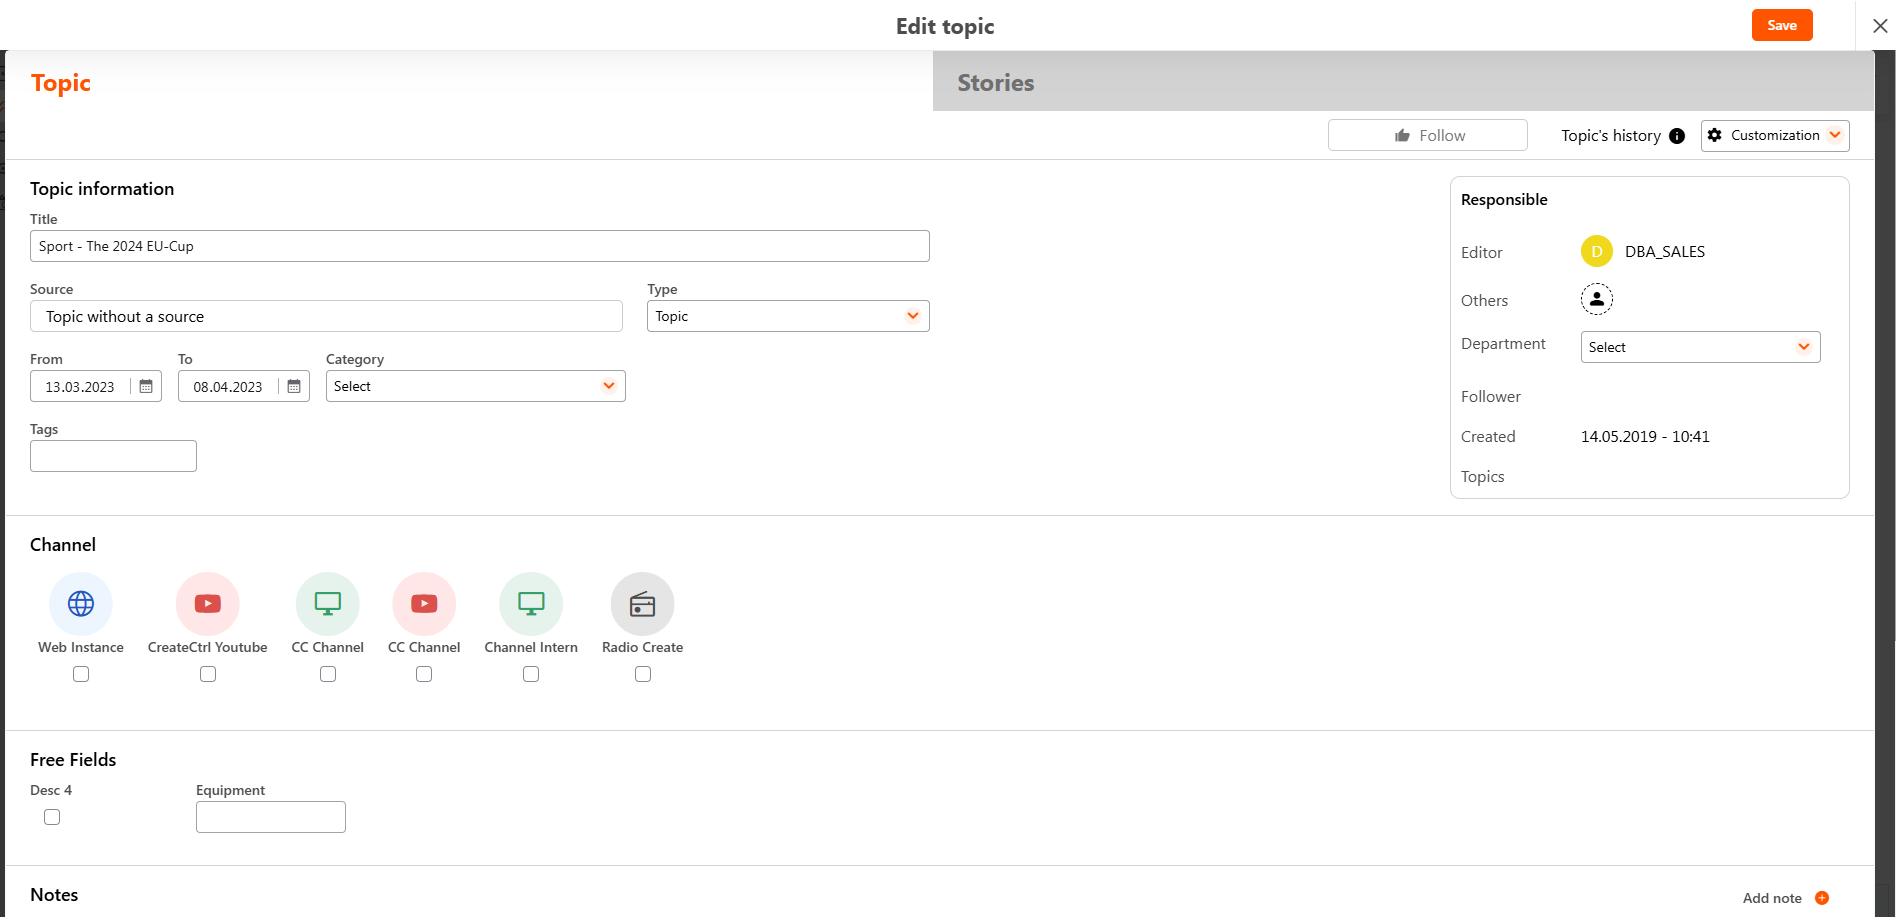Click the Save button

click(1782, 25)
